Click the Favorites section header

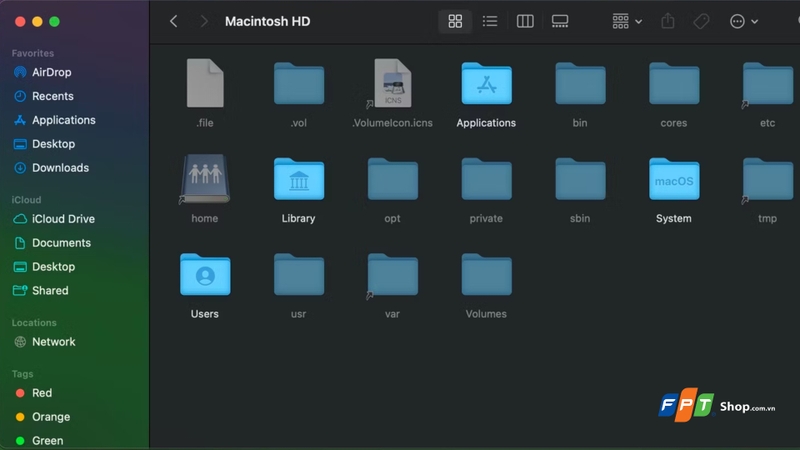pos(33,53)
